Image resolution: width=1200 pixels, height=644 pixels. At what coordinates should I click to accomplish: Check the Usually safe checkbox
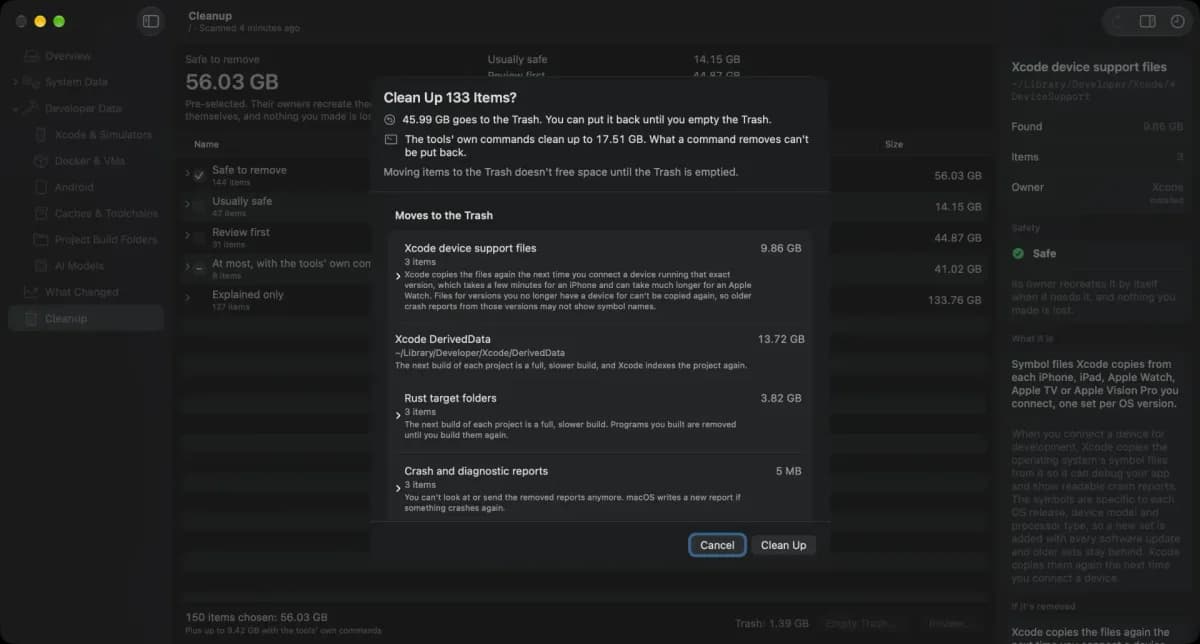199,206
